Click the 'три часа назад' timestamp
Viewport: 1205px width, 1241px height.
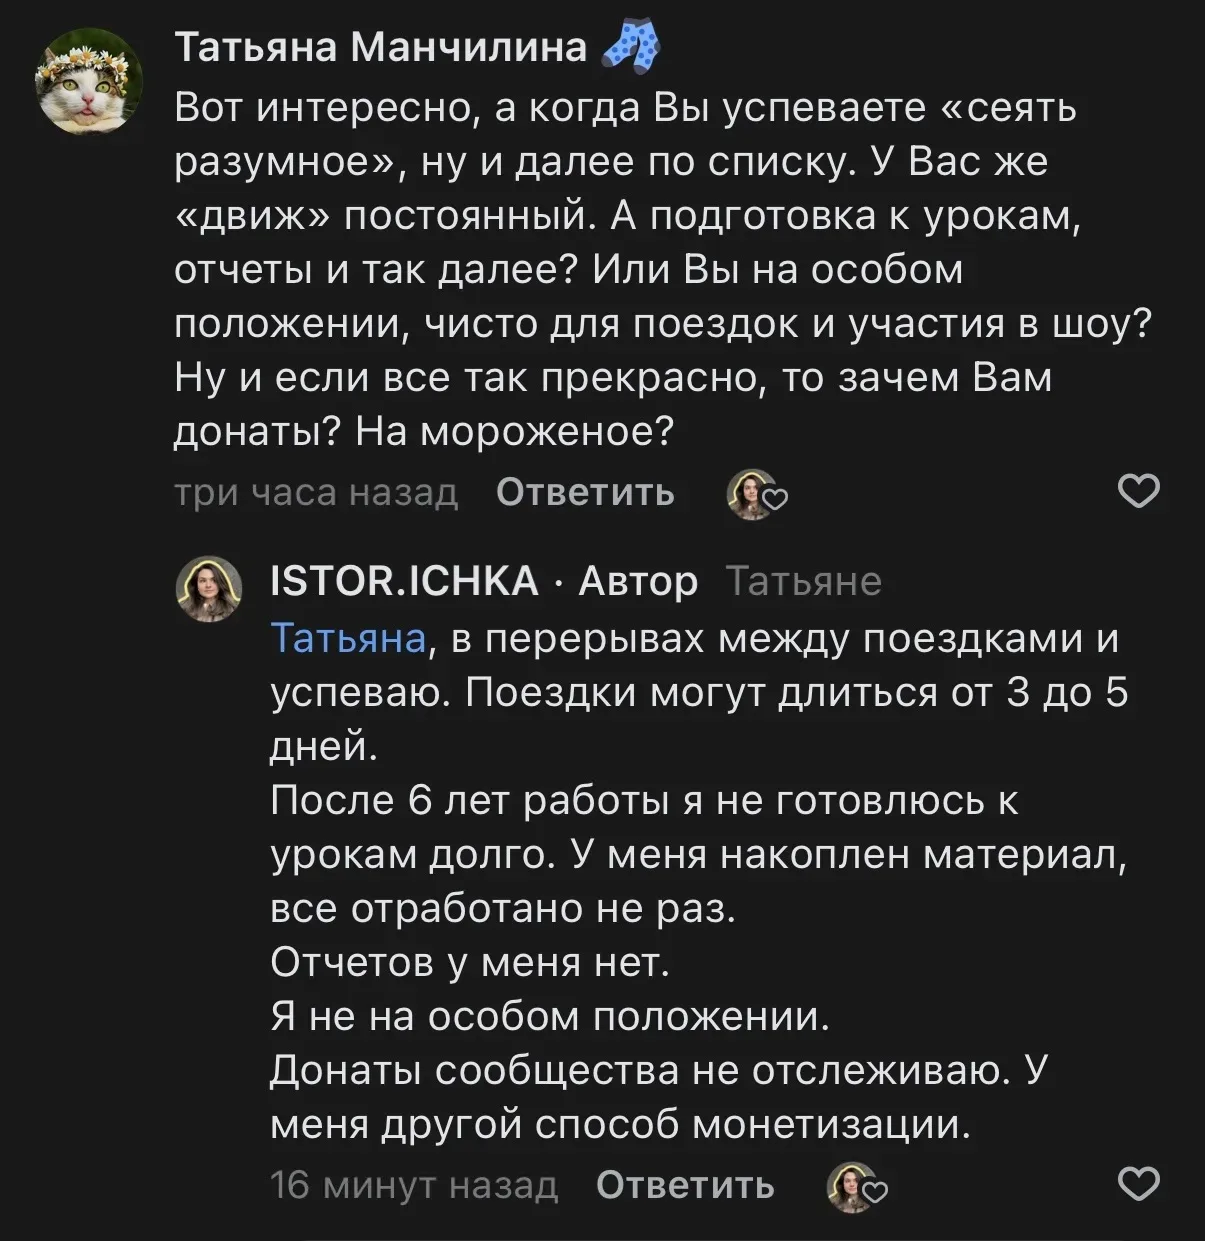point(316,492)
